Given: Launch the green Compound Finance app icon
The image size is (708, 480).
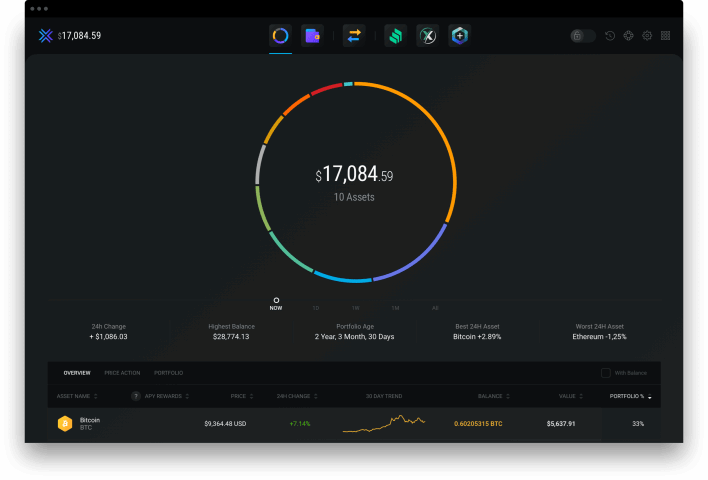Looking at the screenshot, I should 396,36.
